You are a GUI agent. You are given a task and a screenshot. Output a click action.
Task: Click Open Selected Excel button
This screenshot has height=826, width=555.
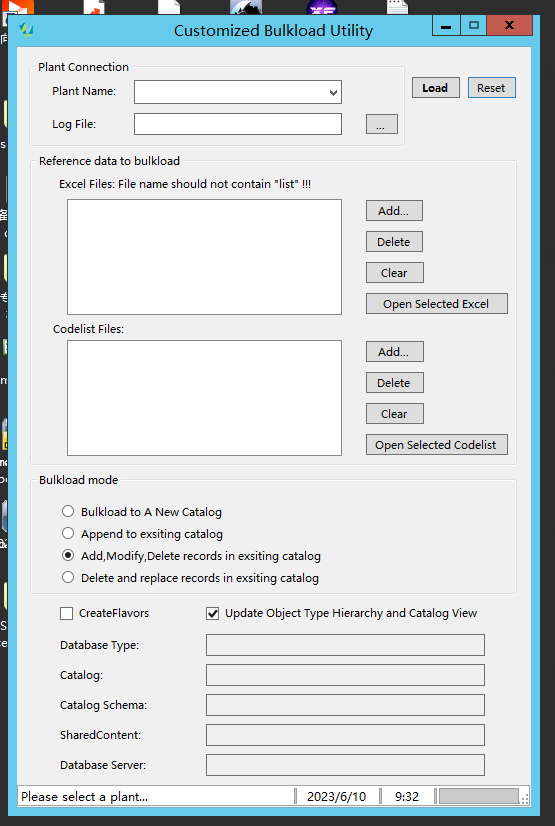click(x=437, y=304)
